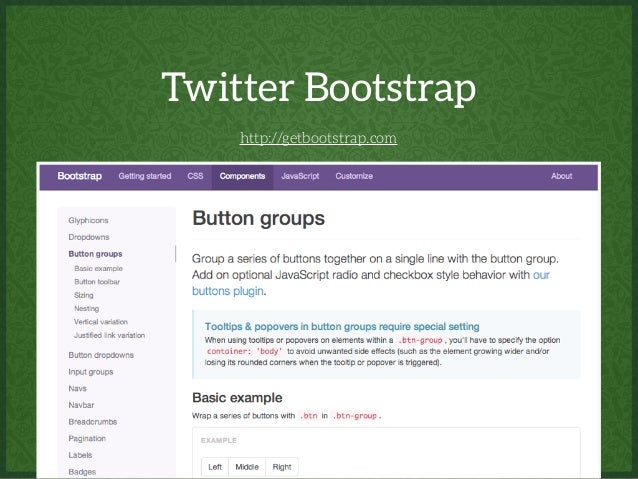Go to Glyphicons in sidebar
638x479 pixels.
click(88, 220)
